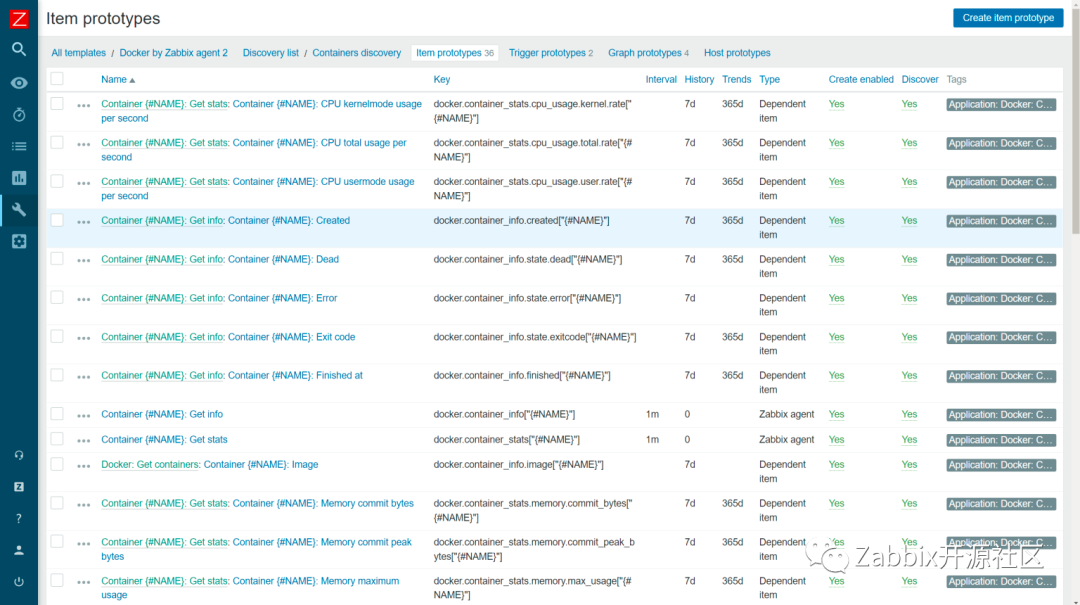Open action menu dots for CPU total usage row
This screenshot has width=1080, height=605.
click(83, 144)
